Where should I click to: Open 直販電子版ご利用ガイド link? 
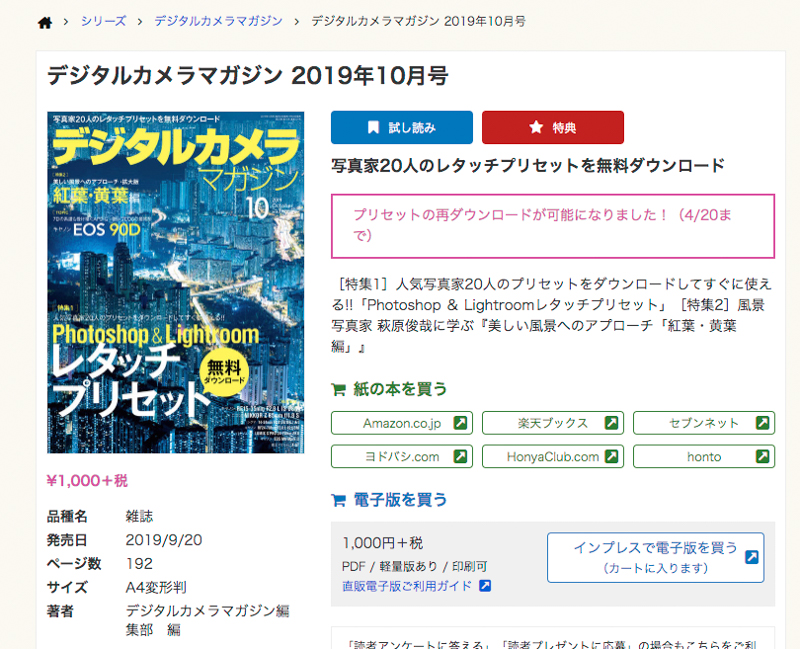click(x=407, y=586)
